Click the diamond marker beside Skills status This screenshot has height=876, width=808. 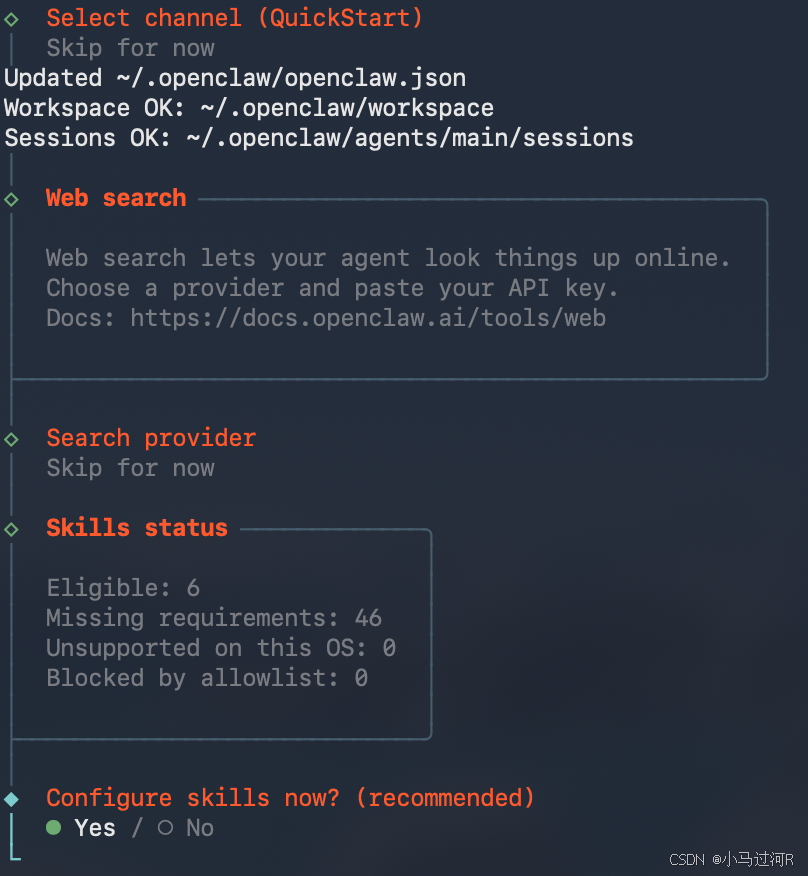coord(11,529)
